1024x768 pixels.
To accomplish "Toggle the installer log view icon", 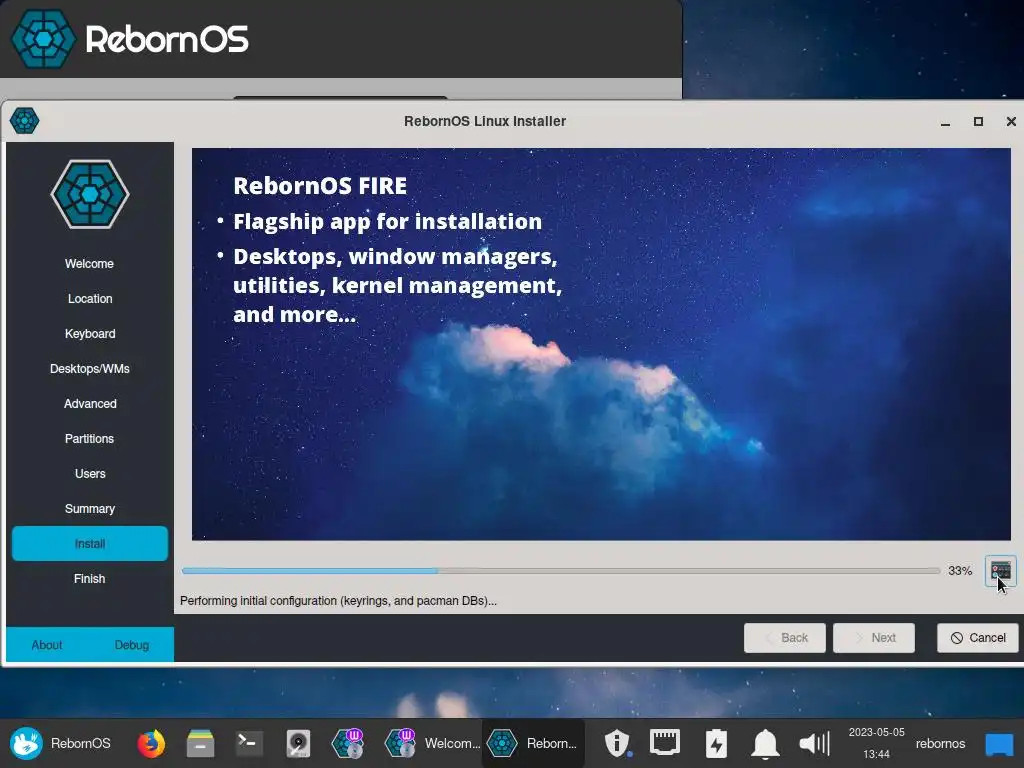I will point(1000,571).
